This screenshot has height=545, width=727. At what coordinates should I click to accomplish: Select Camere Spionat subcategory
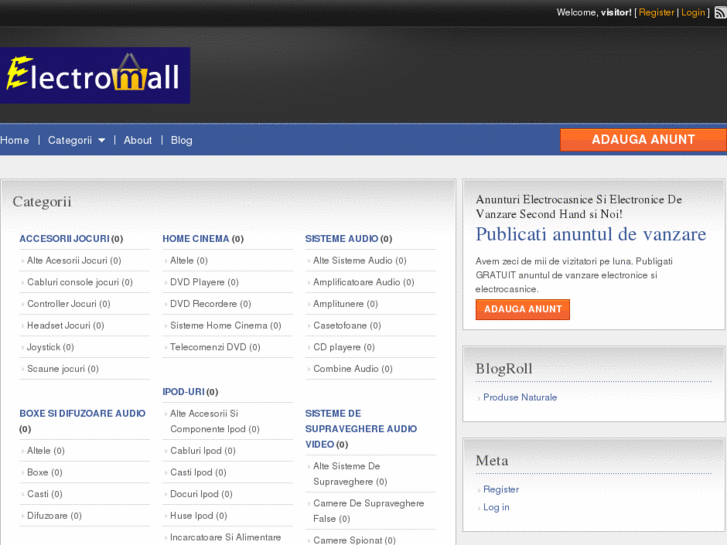tap(348, 540)
